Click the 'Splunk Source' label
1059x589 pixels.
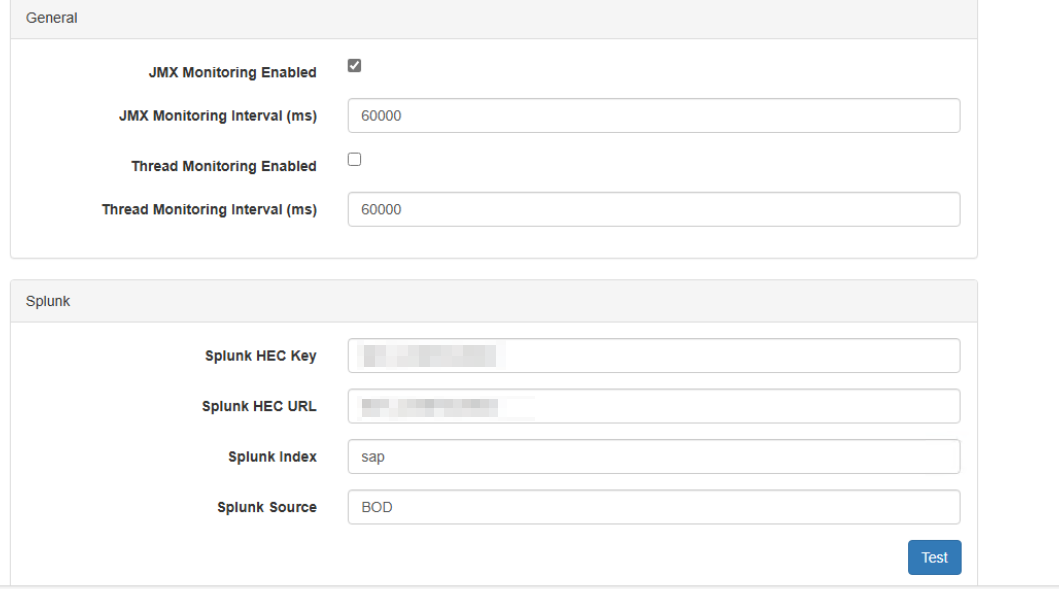click(x=266, y=507)
